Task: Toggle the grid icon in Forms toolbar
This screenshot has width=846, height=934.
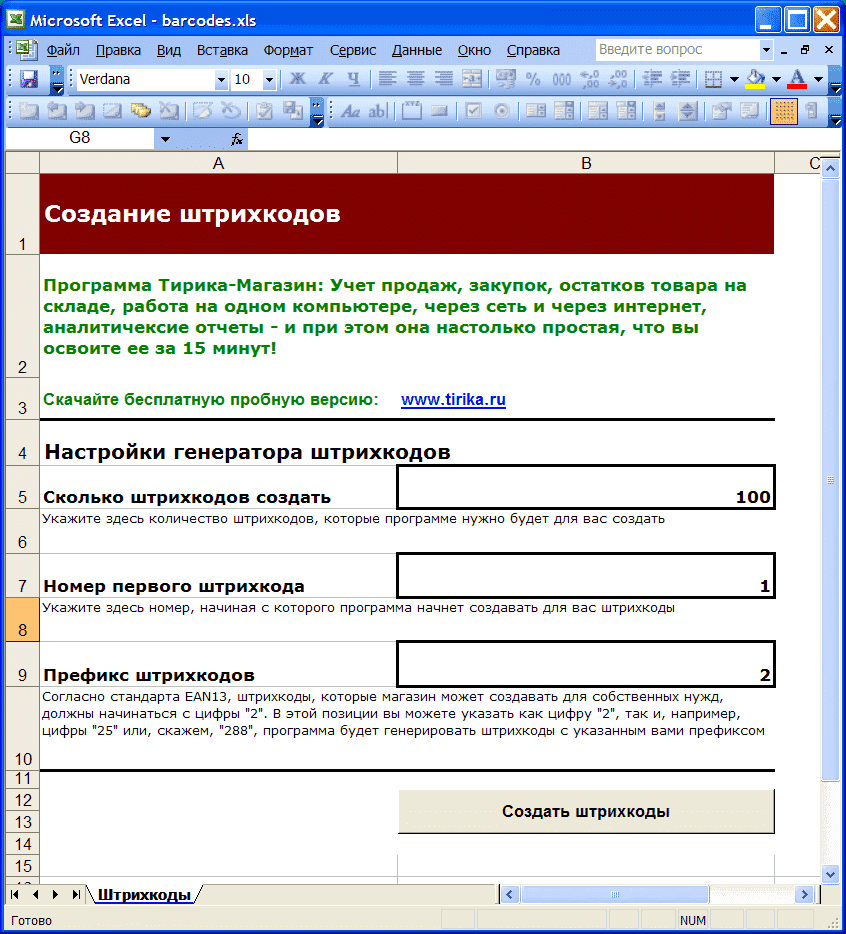Action: pos(784,111)
